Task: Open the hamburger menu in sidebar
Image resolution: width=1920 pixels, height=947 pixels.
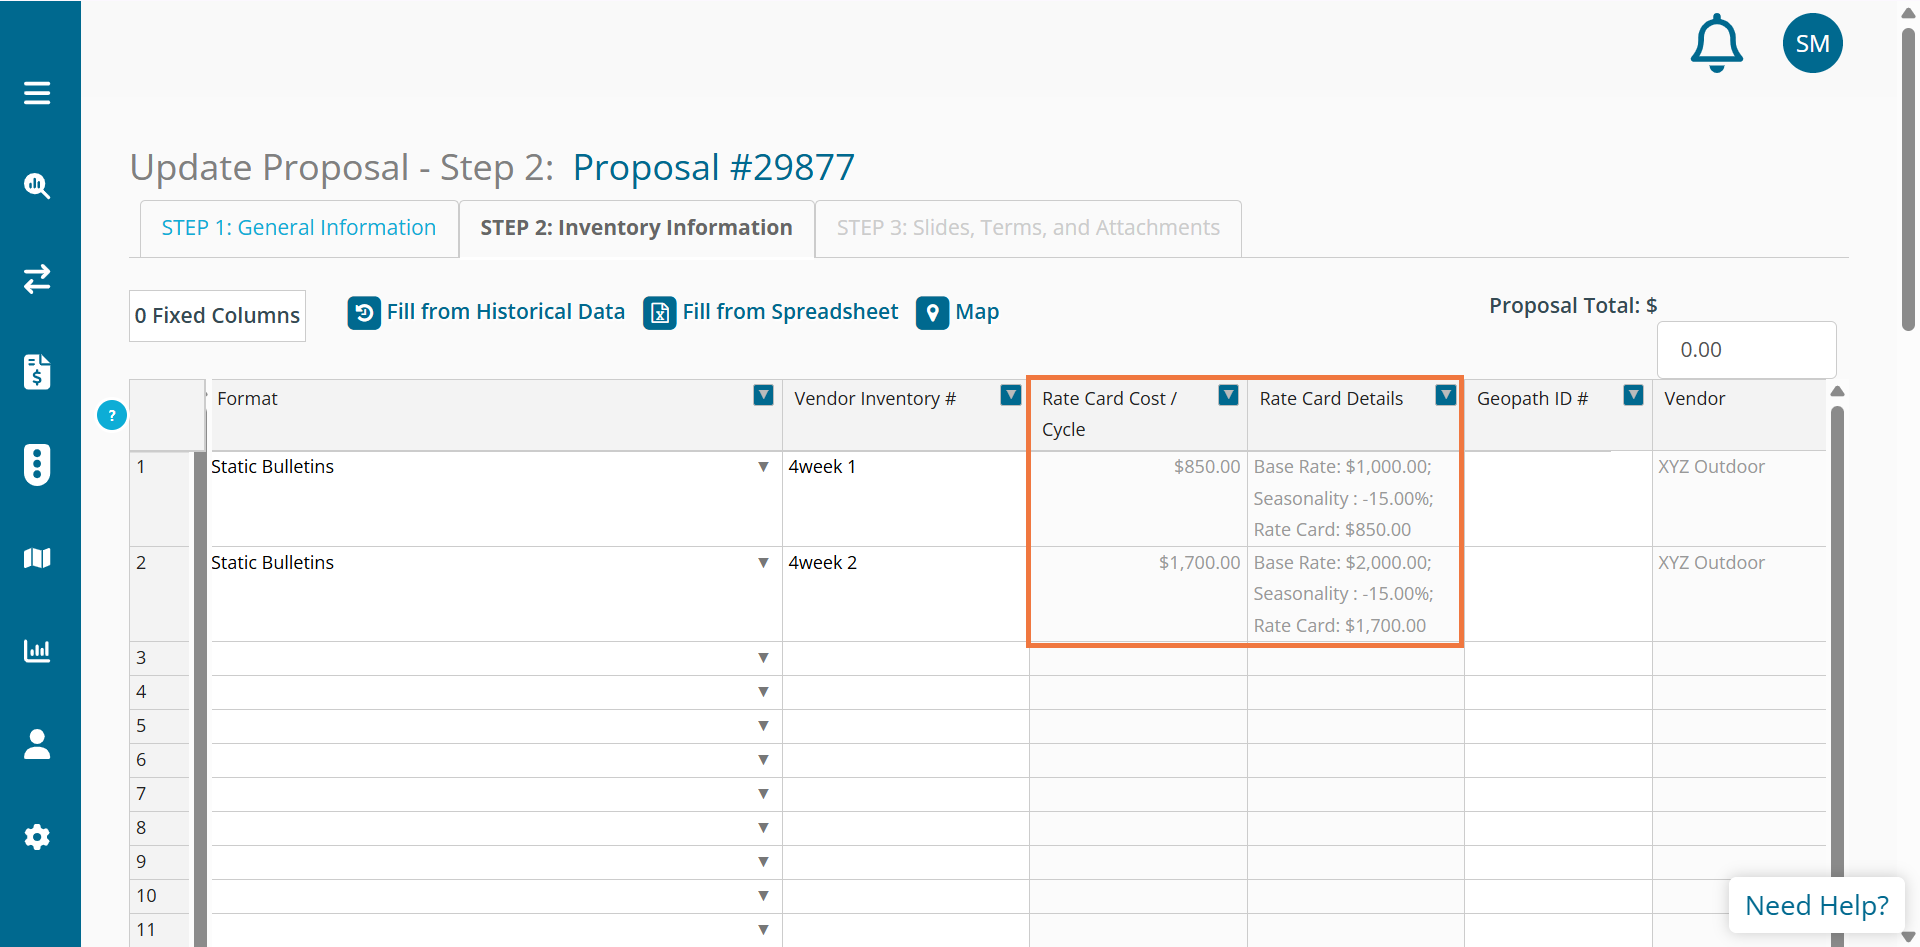Action: click(37, 93)
